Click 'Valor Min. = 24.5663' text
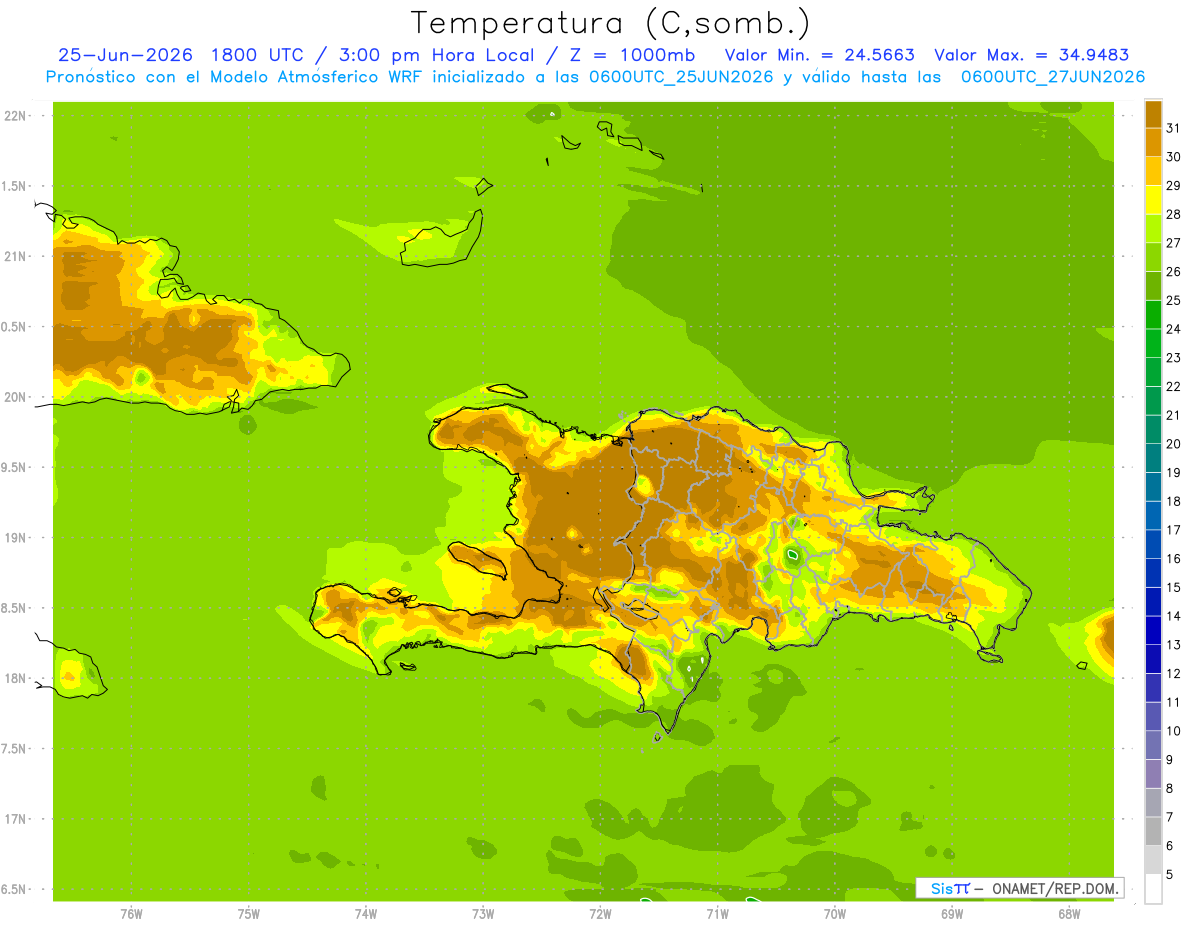Image resolution: width=1200 pixels, height=927 pixels. pyautogui.click(x=819, y=55)
